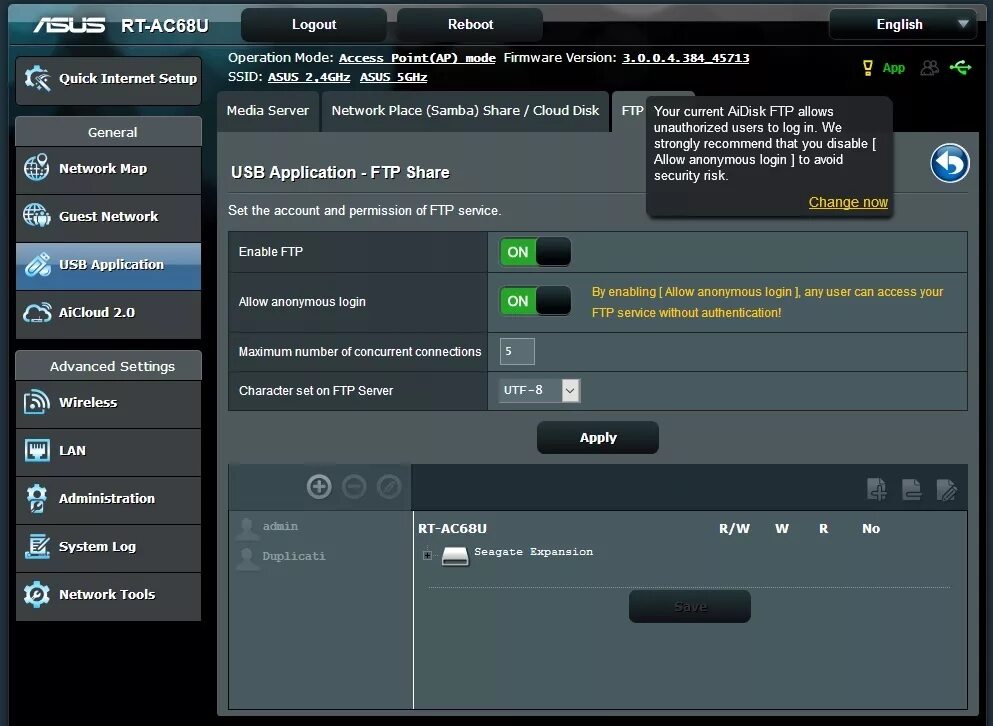
Task: Click the No permission column header
Action: (x=871, y=528)
